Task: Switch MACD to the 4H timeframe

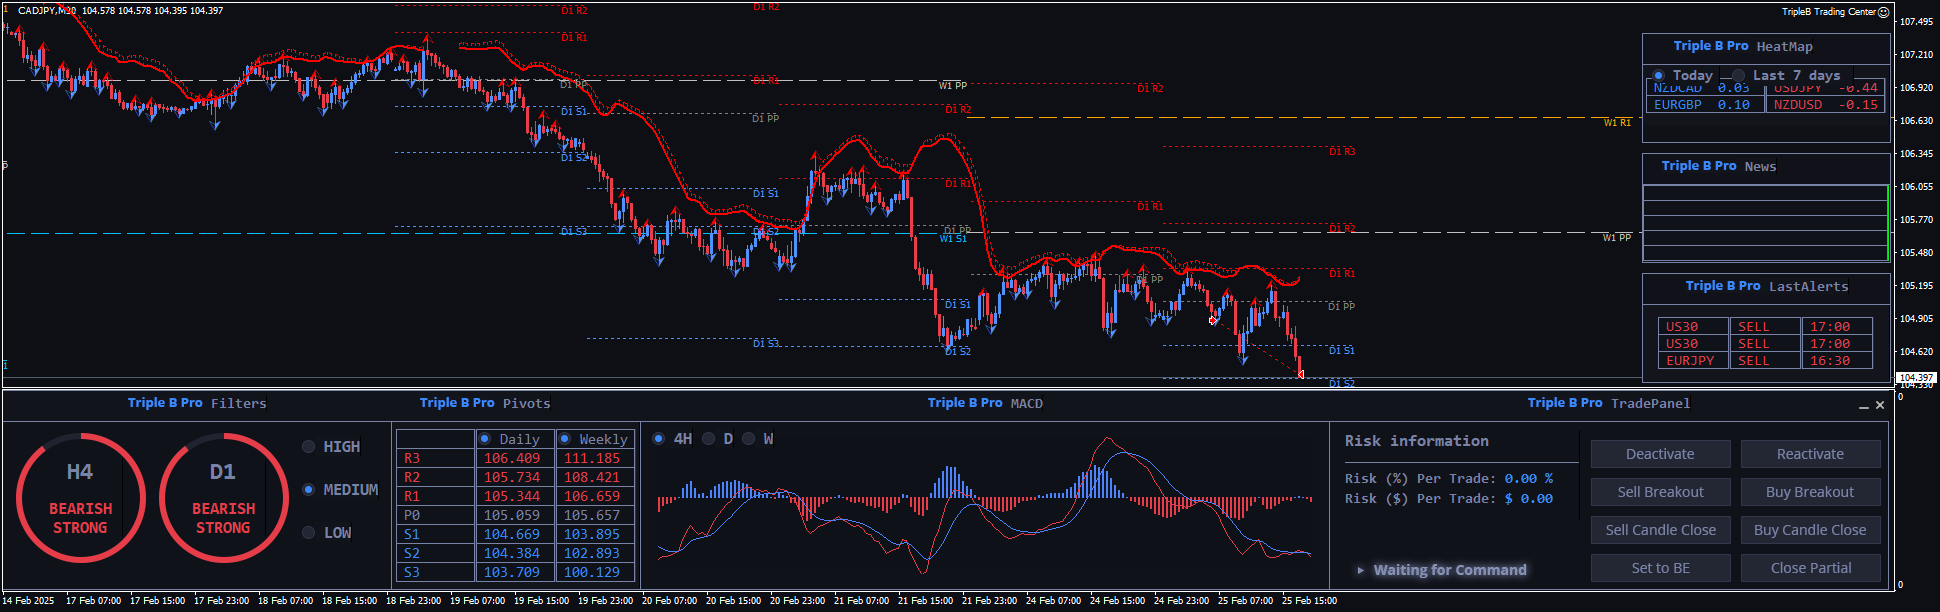Action: (658, 439)
